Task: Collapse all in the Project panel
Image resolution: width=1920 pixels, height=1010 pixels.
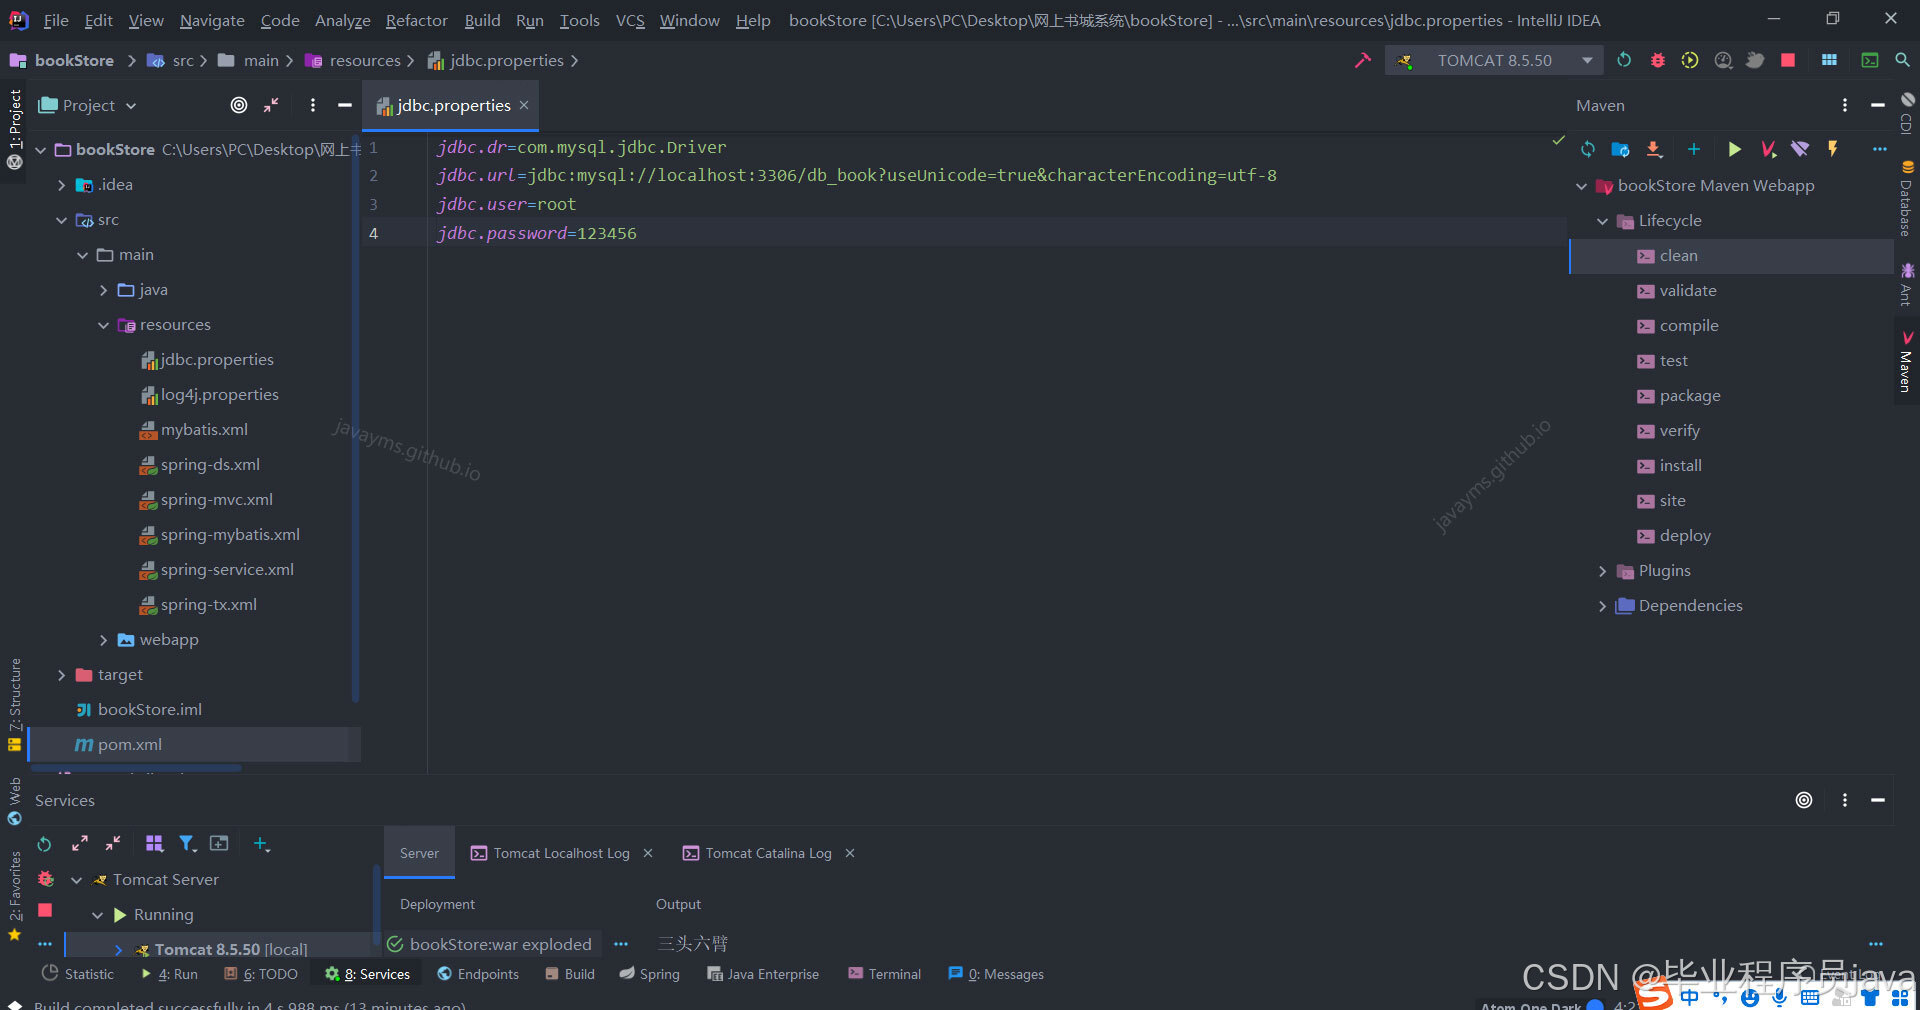Action: click(271, 105)
